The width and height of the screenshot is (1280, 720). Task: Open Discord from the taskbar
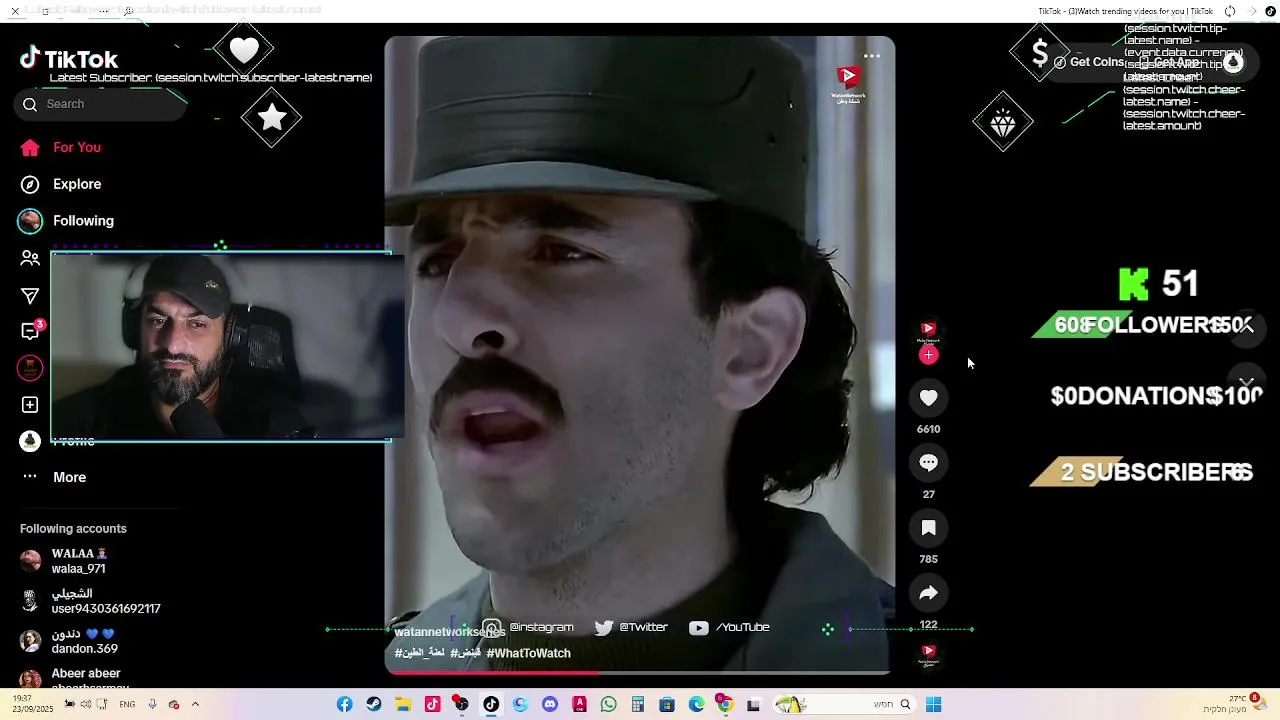[550, 705]
